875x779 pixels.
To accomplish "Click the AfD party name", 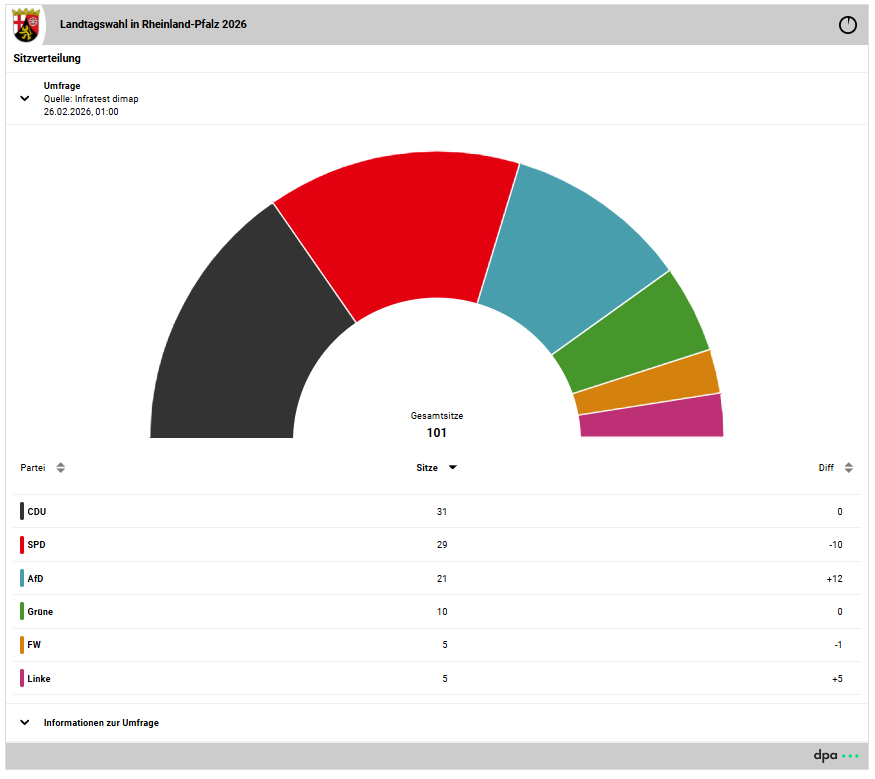I will (x=35, y=579).
